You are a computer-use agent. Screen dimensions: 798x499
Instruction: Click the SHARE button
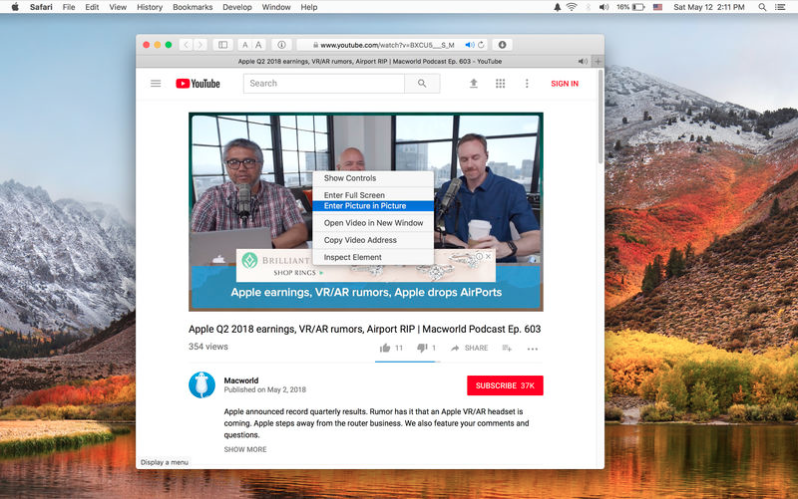point(469,348)
